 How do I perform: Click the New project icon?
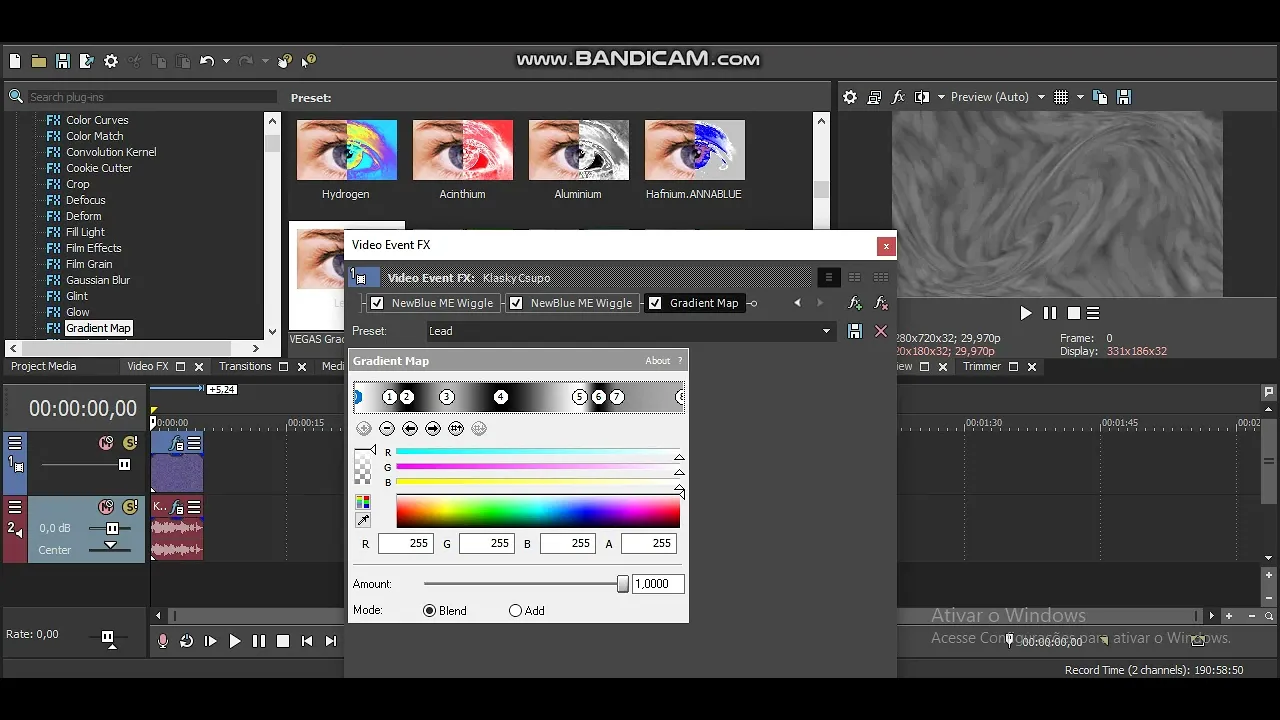pos(15,61)
